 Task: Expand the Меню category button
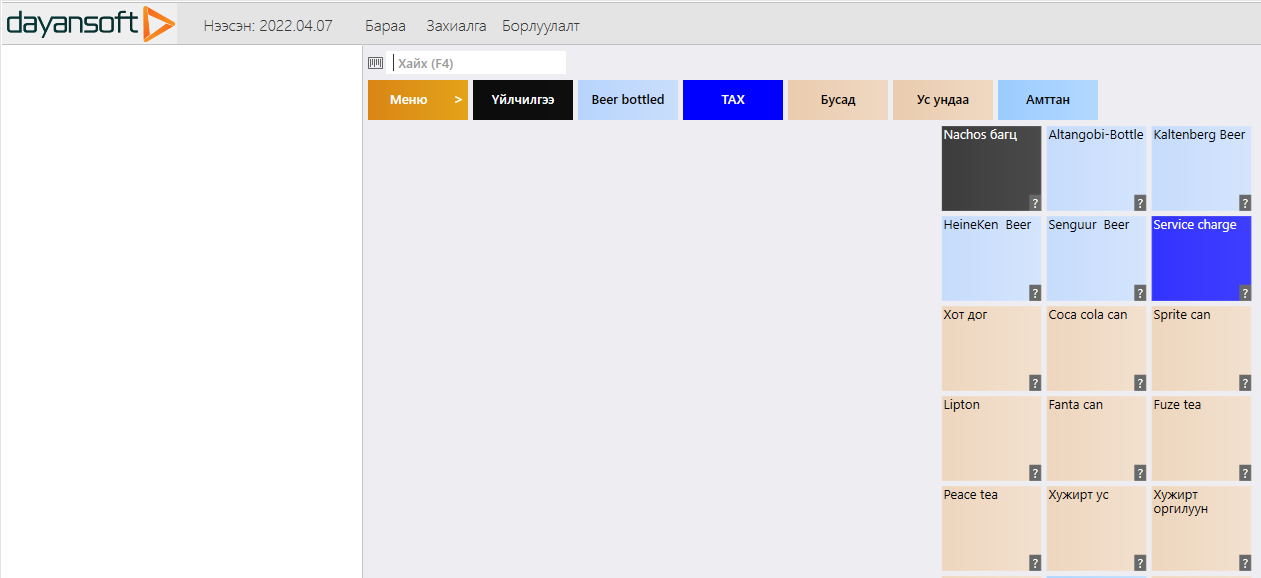(418, 100)
